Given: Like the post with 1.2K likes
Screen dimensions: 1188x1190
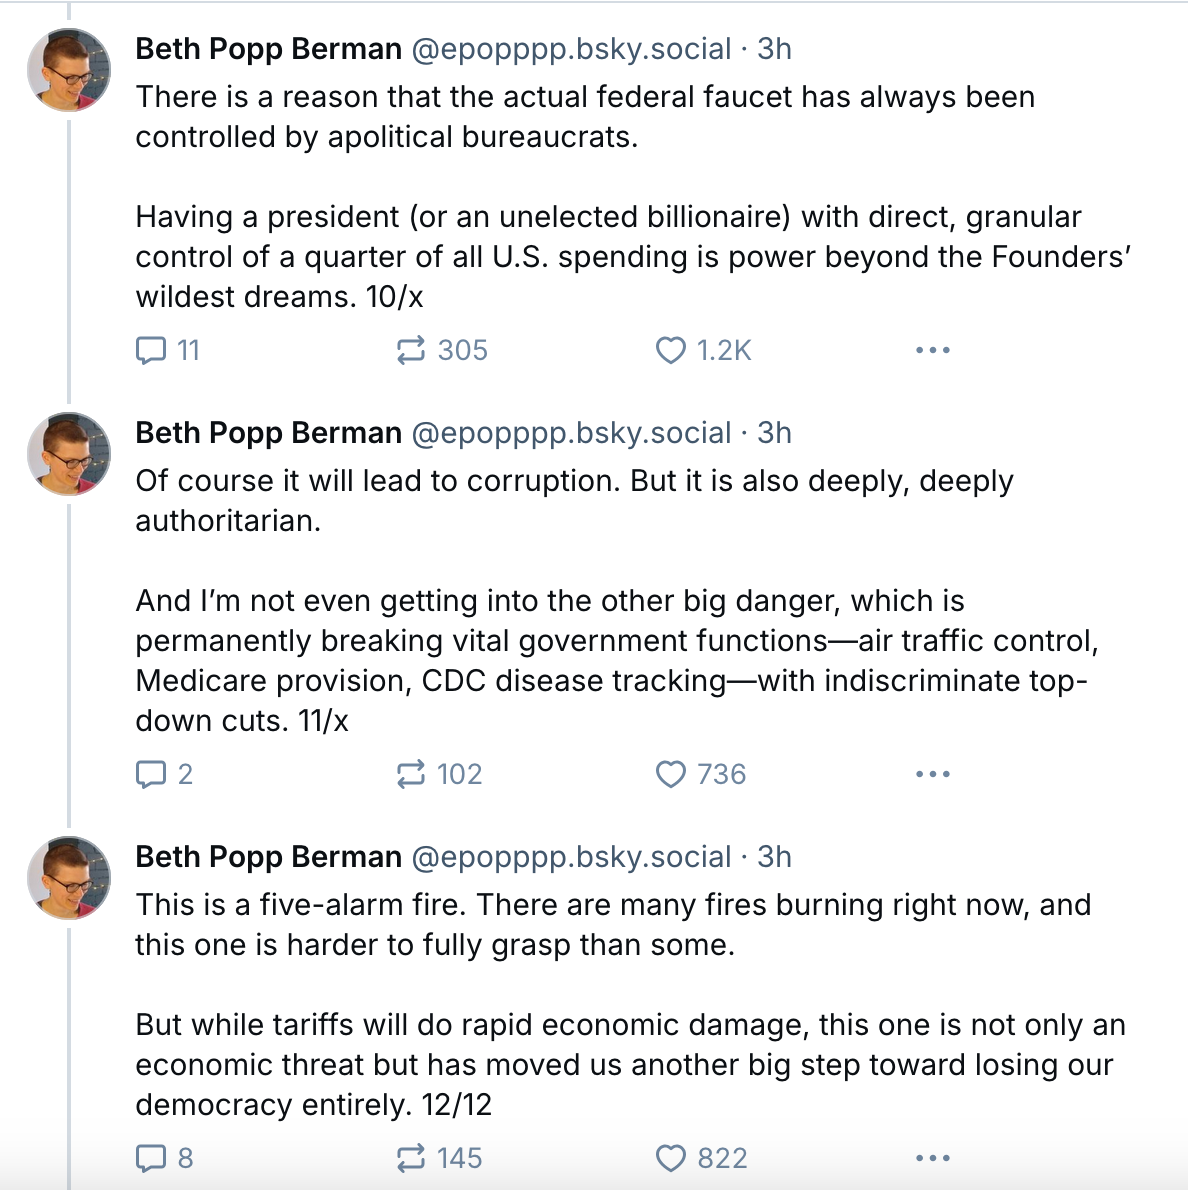Looking at the screenshot, I should (x=671, y=350).
